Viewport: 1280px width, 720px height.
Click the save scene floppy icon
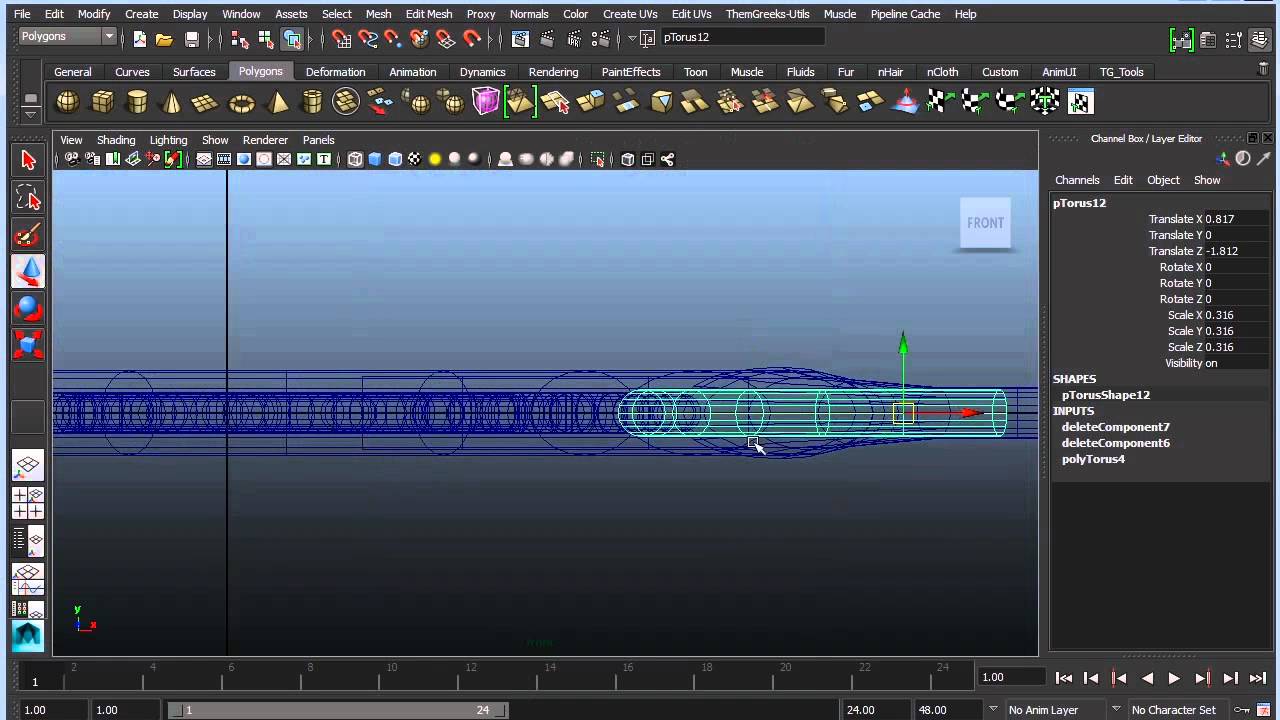click(x=192, y=39)
